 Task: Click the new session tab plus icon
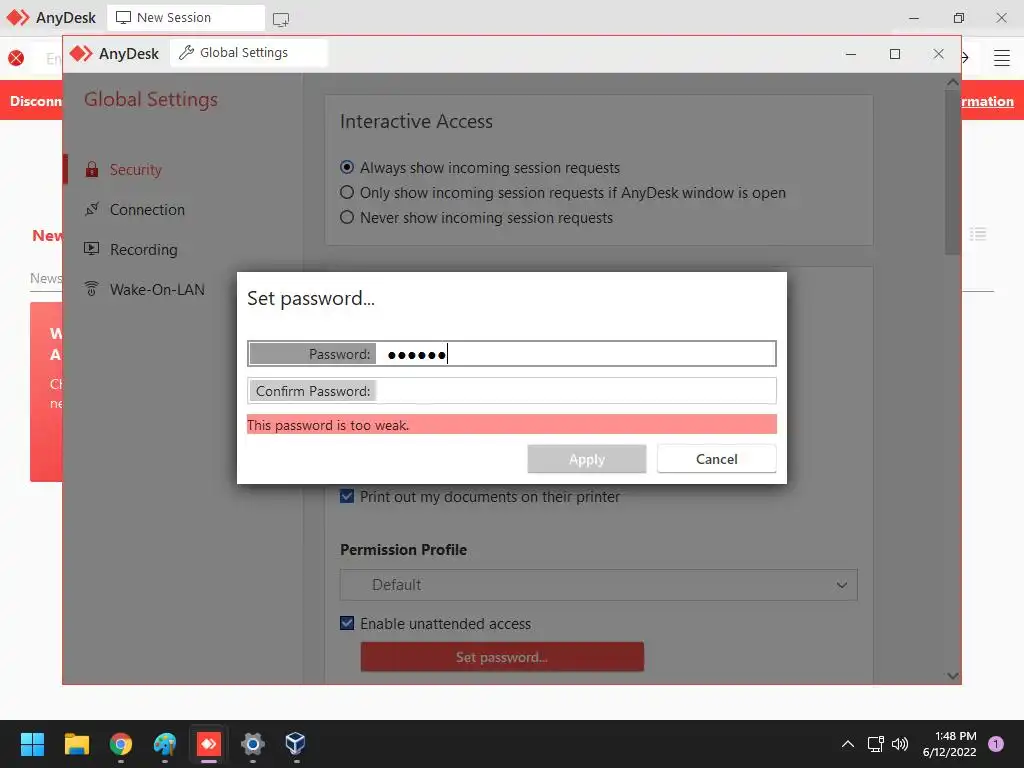point(281,19)
